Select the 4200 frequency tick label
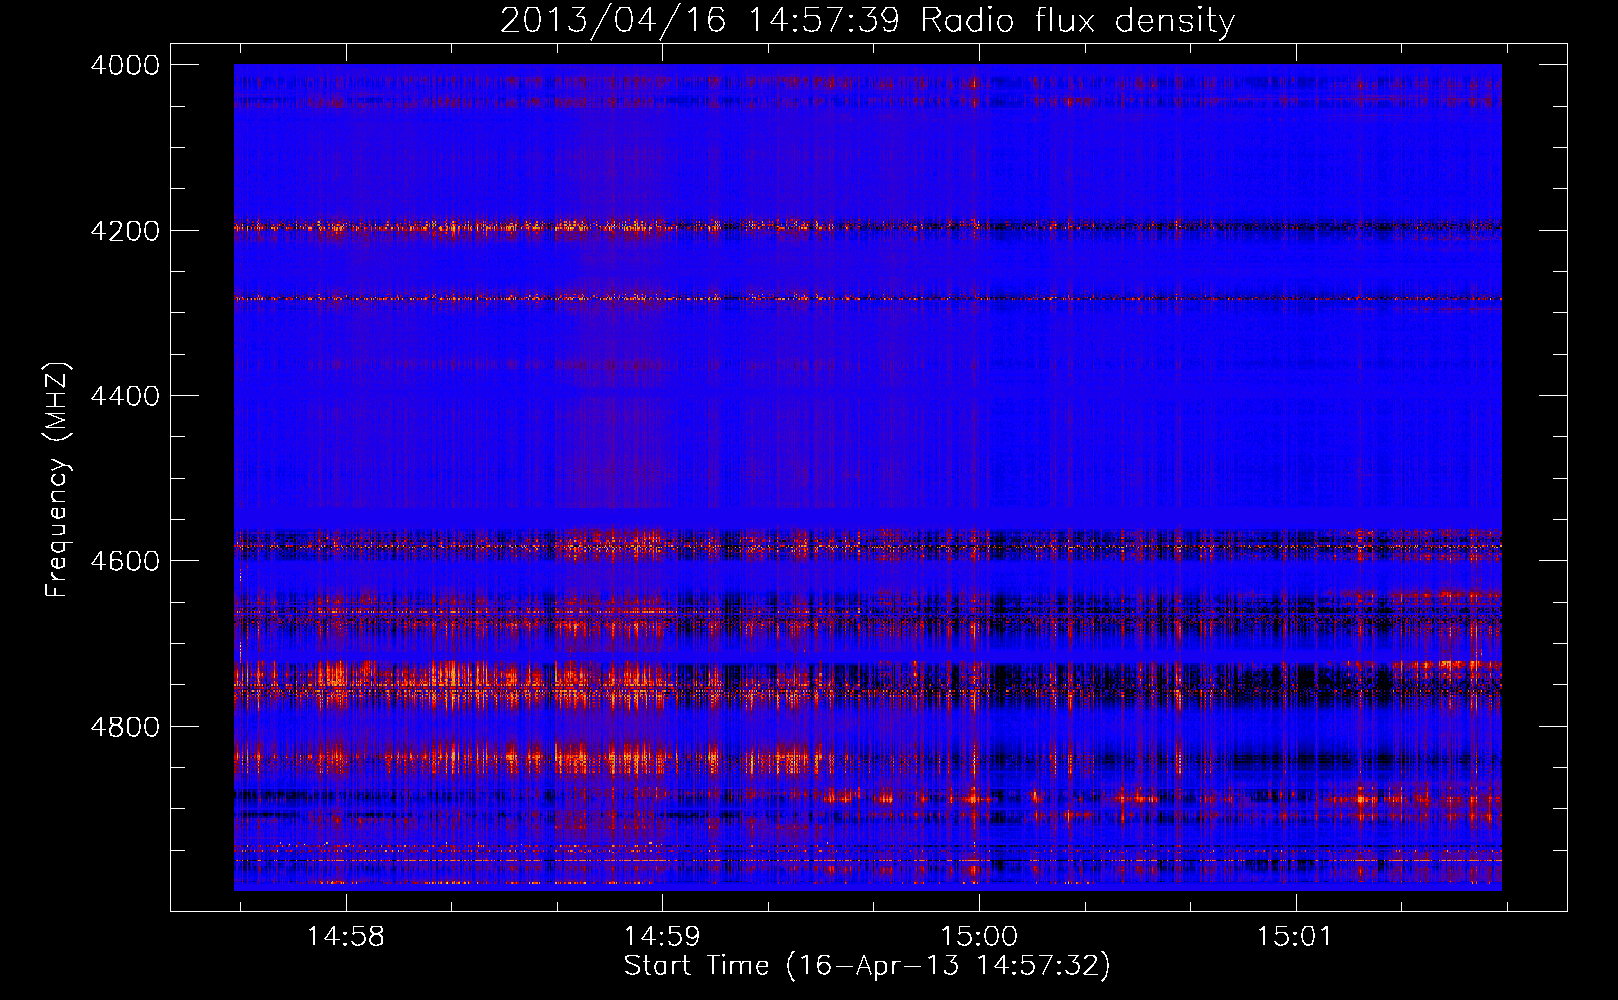This screenshot has height=1000, width=1618. (x=125, y=231)
